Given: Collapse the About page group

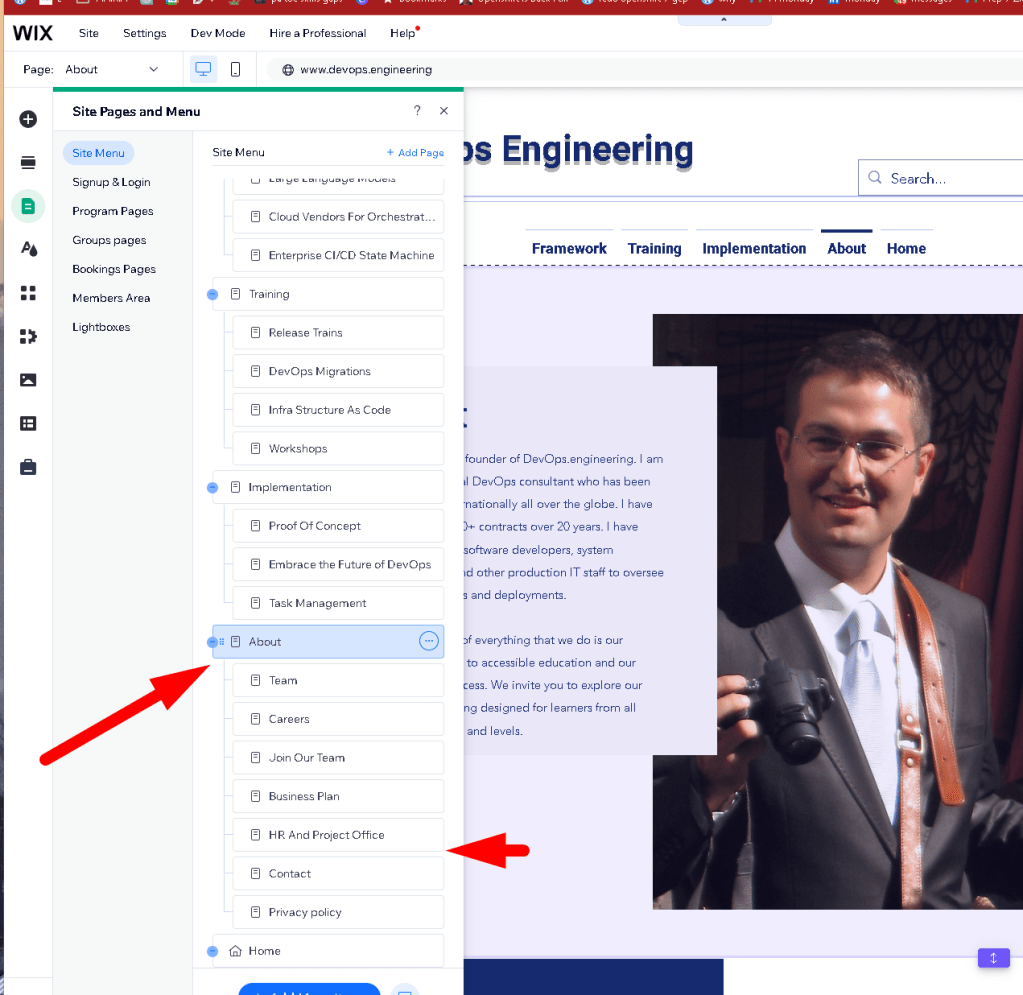Looking at the screenshot, I should click(212, 643).
